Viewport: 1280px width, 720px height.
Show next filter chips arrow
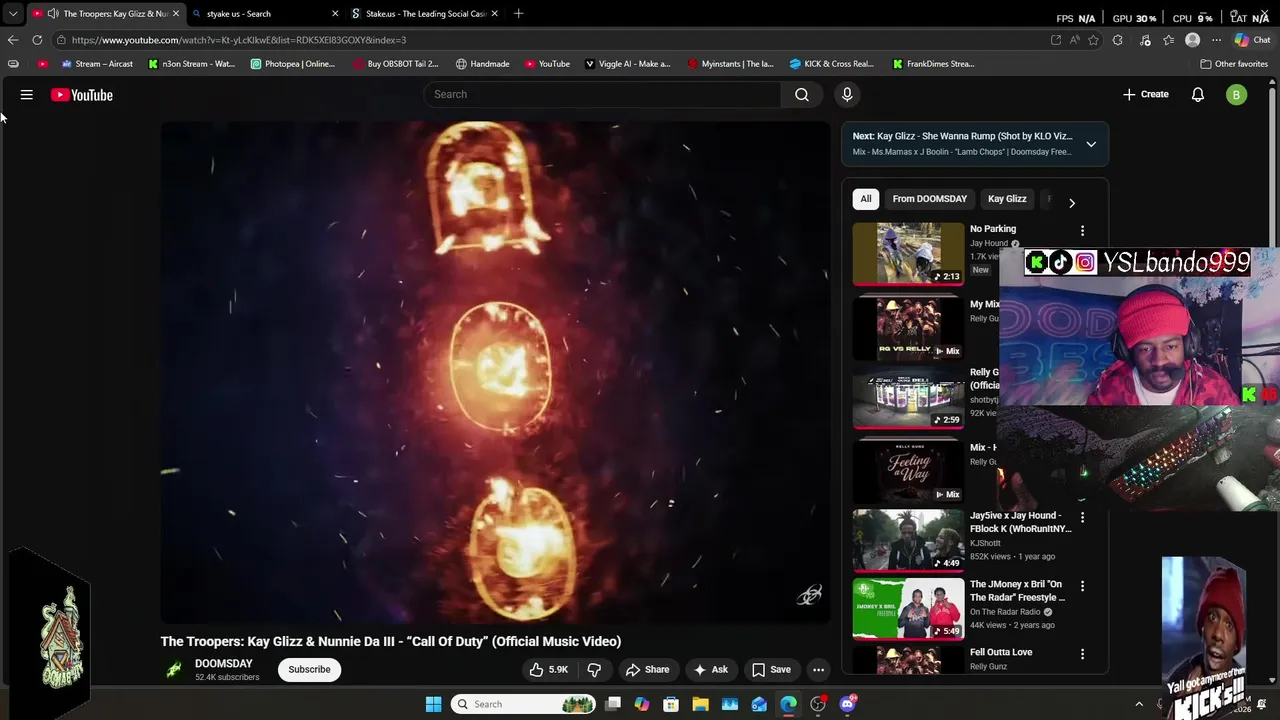coord(1072,202)
